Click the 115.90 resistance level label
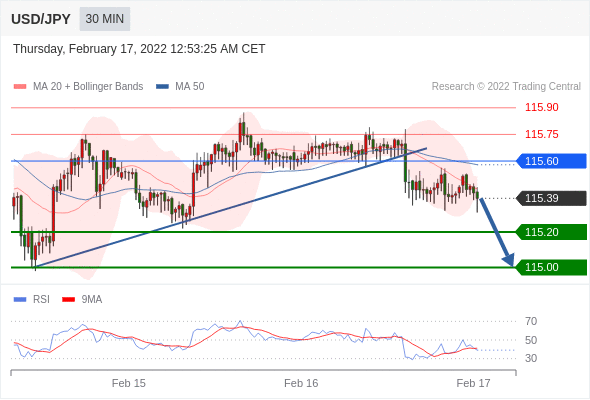Screen dimensions: 590x400 pyautogui.click(x=541, y=107)
